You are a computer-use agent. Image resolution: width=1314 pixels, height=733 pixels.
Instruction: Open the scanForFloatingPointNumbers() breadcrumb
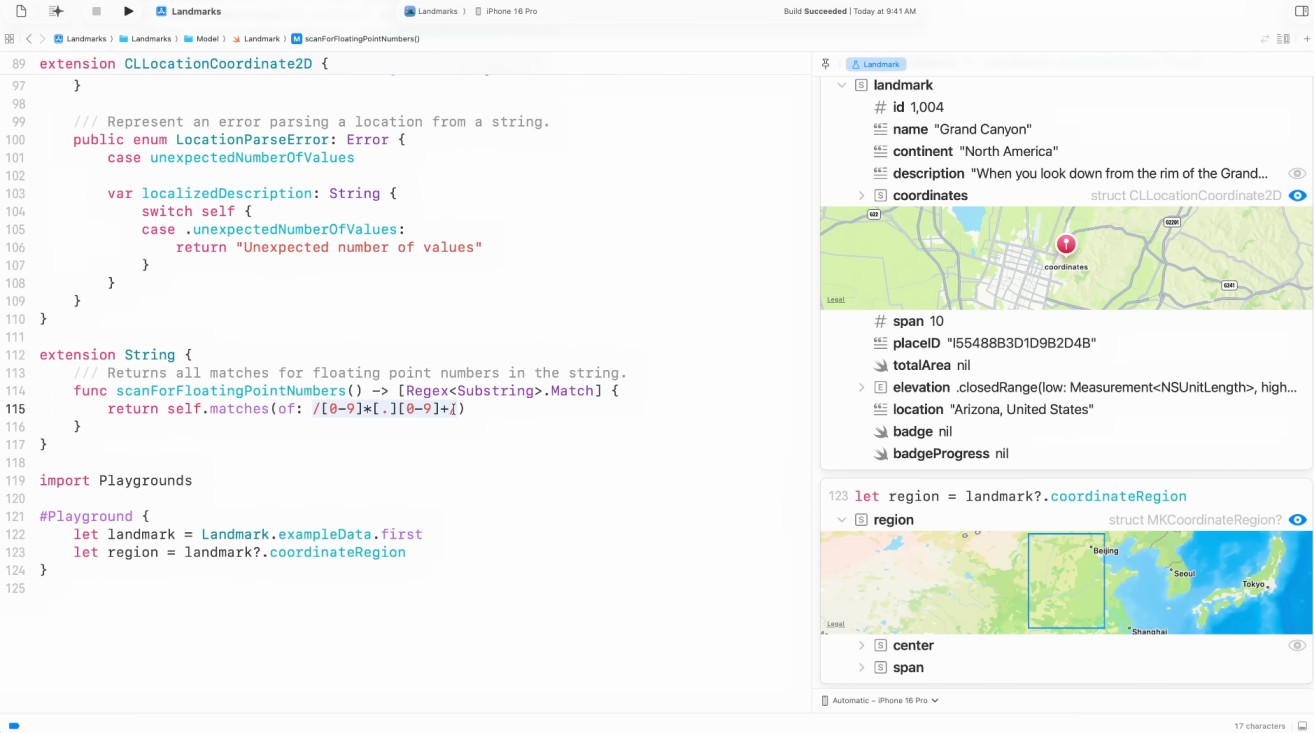pyautogui.click(x=355, y=39)
